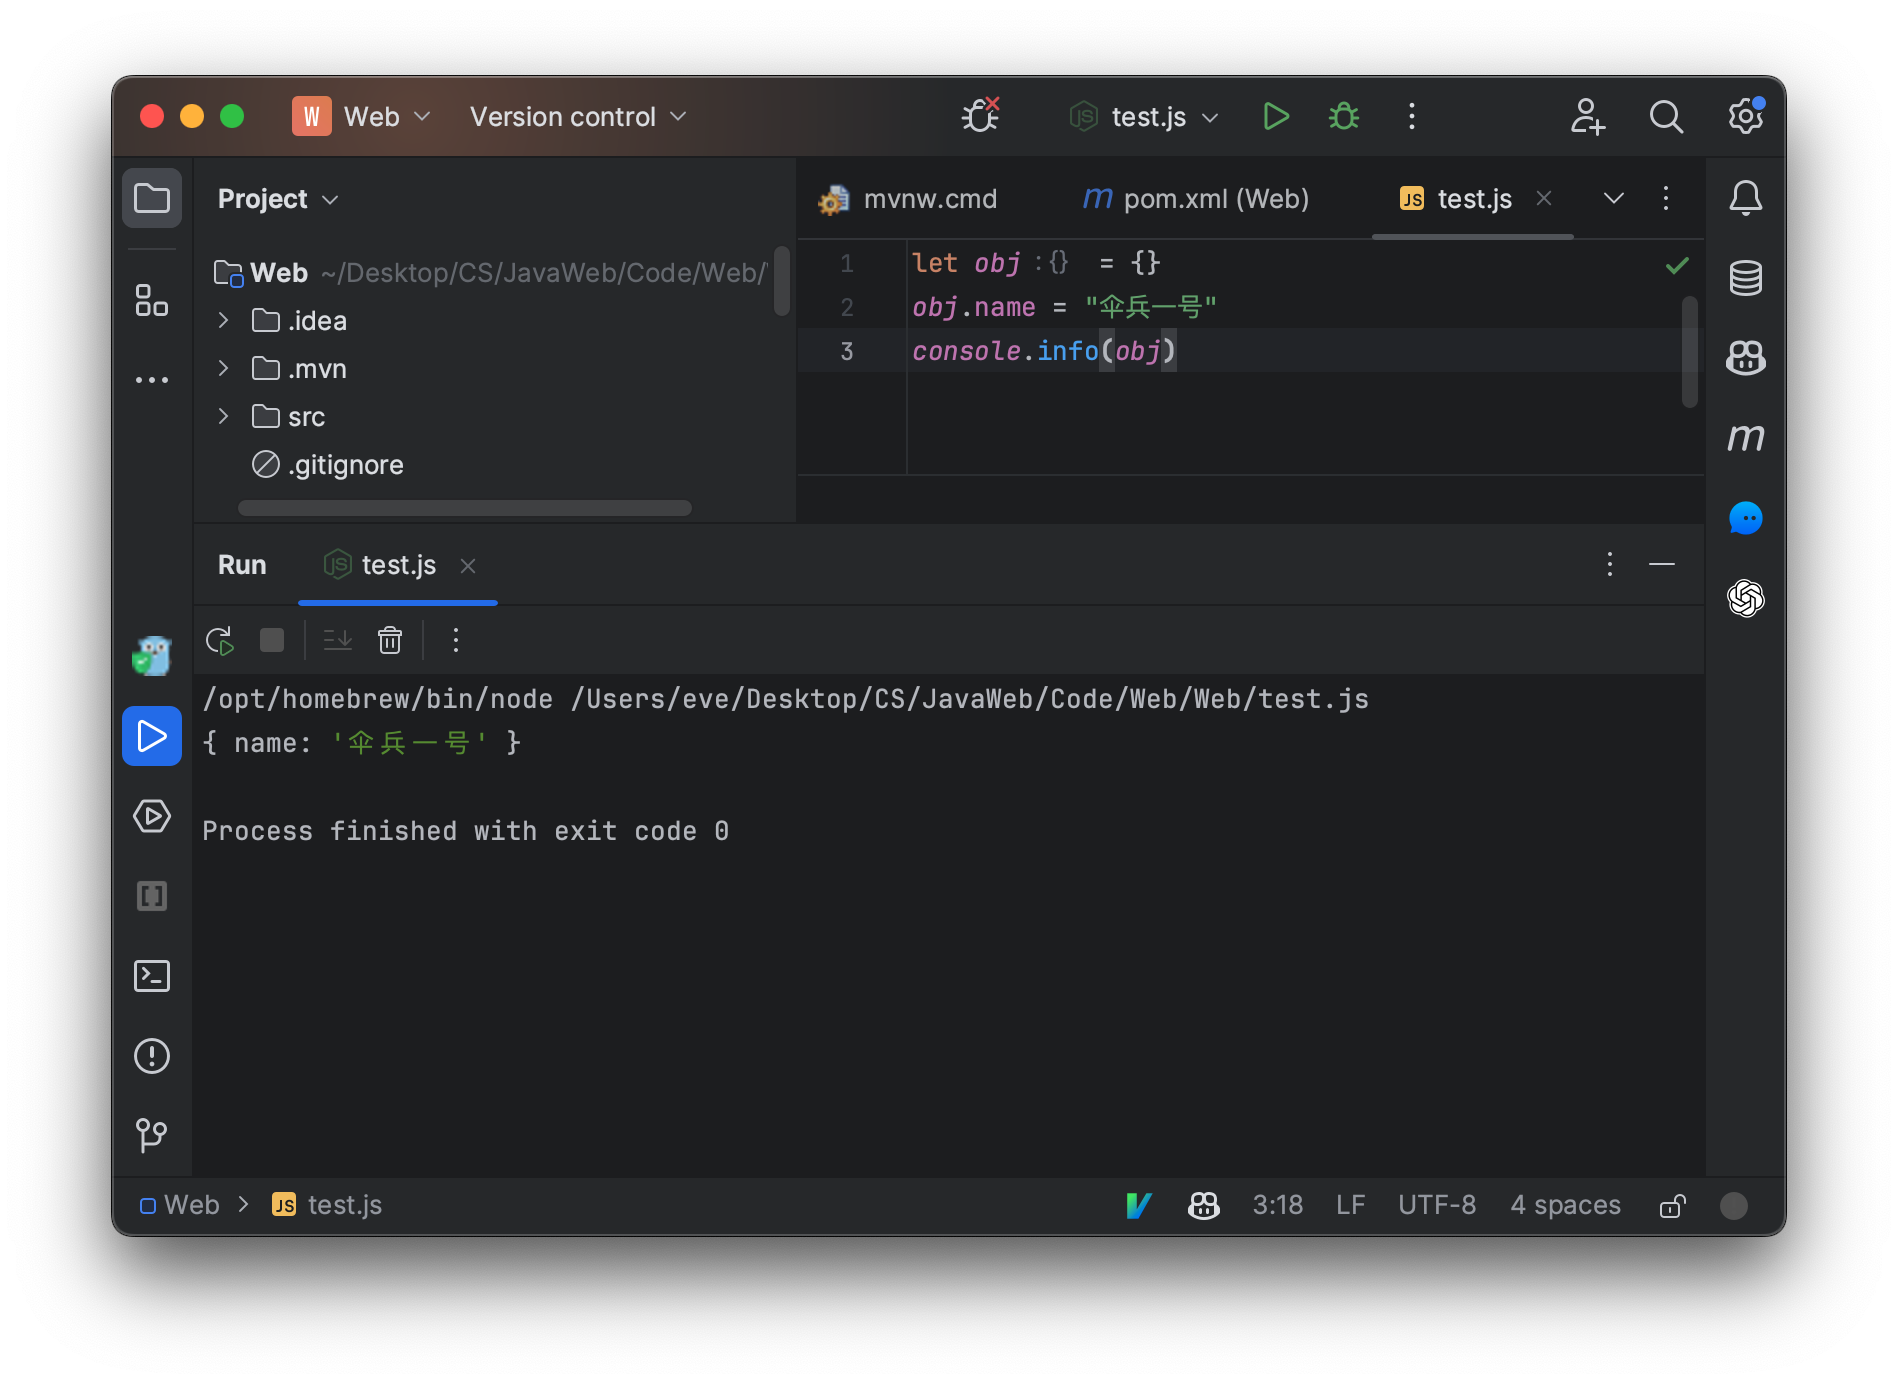Open the Database tool window

tap(1746, 278)
